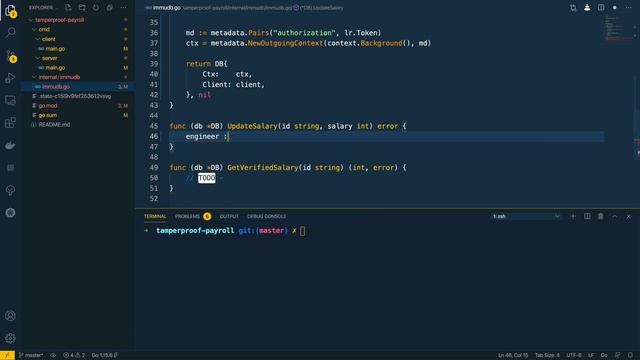640x360 pixels.
Task: Open the go.sum file
Action: tap(48, 115)
